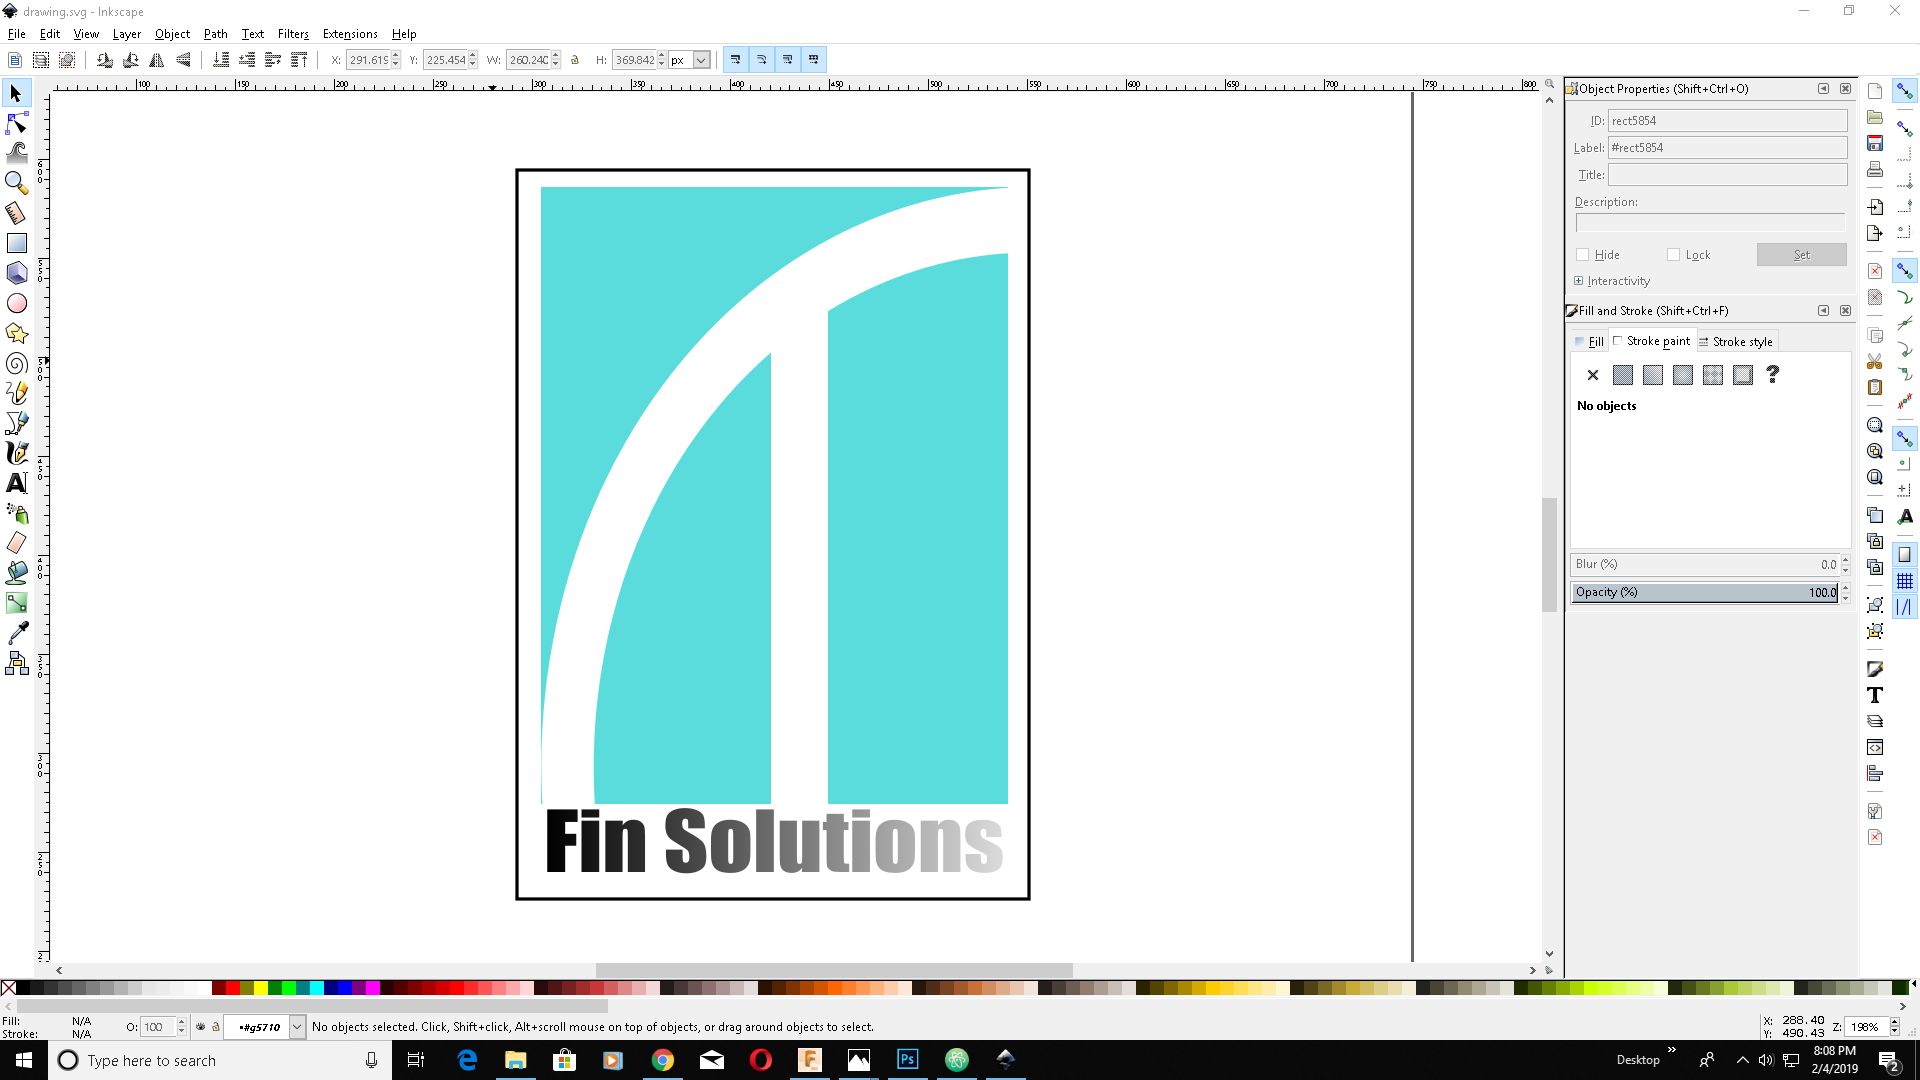Image resolution: width=1920 pixels, height=1080 pixels.
Task: Click the Opacity slider
Action: point(1703,592)
